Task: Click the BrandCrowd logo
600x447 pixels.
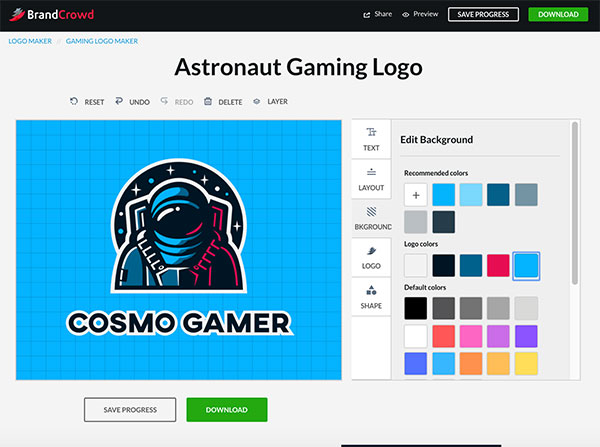Action: pyautogui.click(x=51, y=15)
